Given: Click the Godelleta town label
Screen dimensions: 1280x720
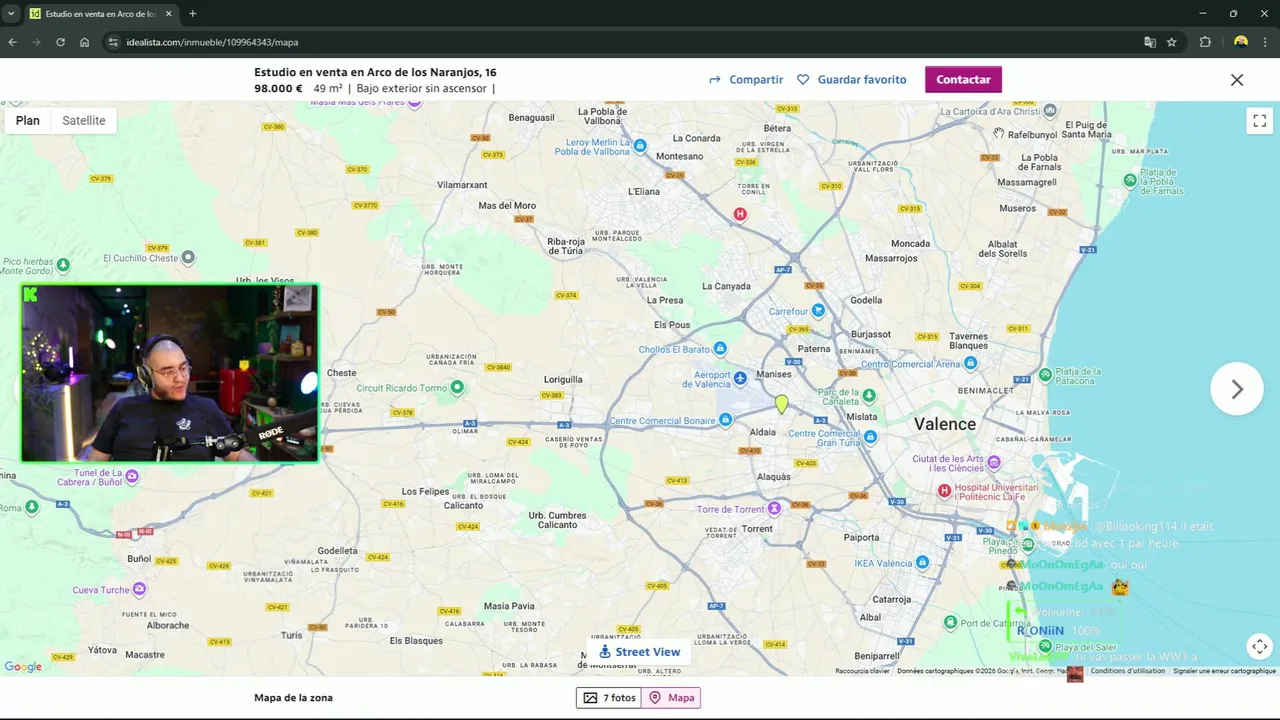Looking at the screenshot, I should coord(337,551).
